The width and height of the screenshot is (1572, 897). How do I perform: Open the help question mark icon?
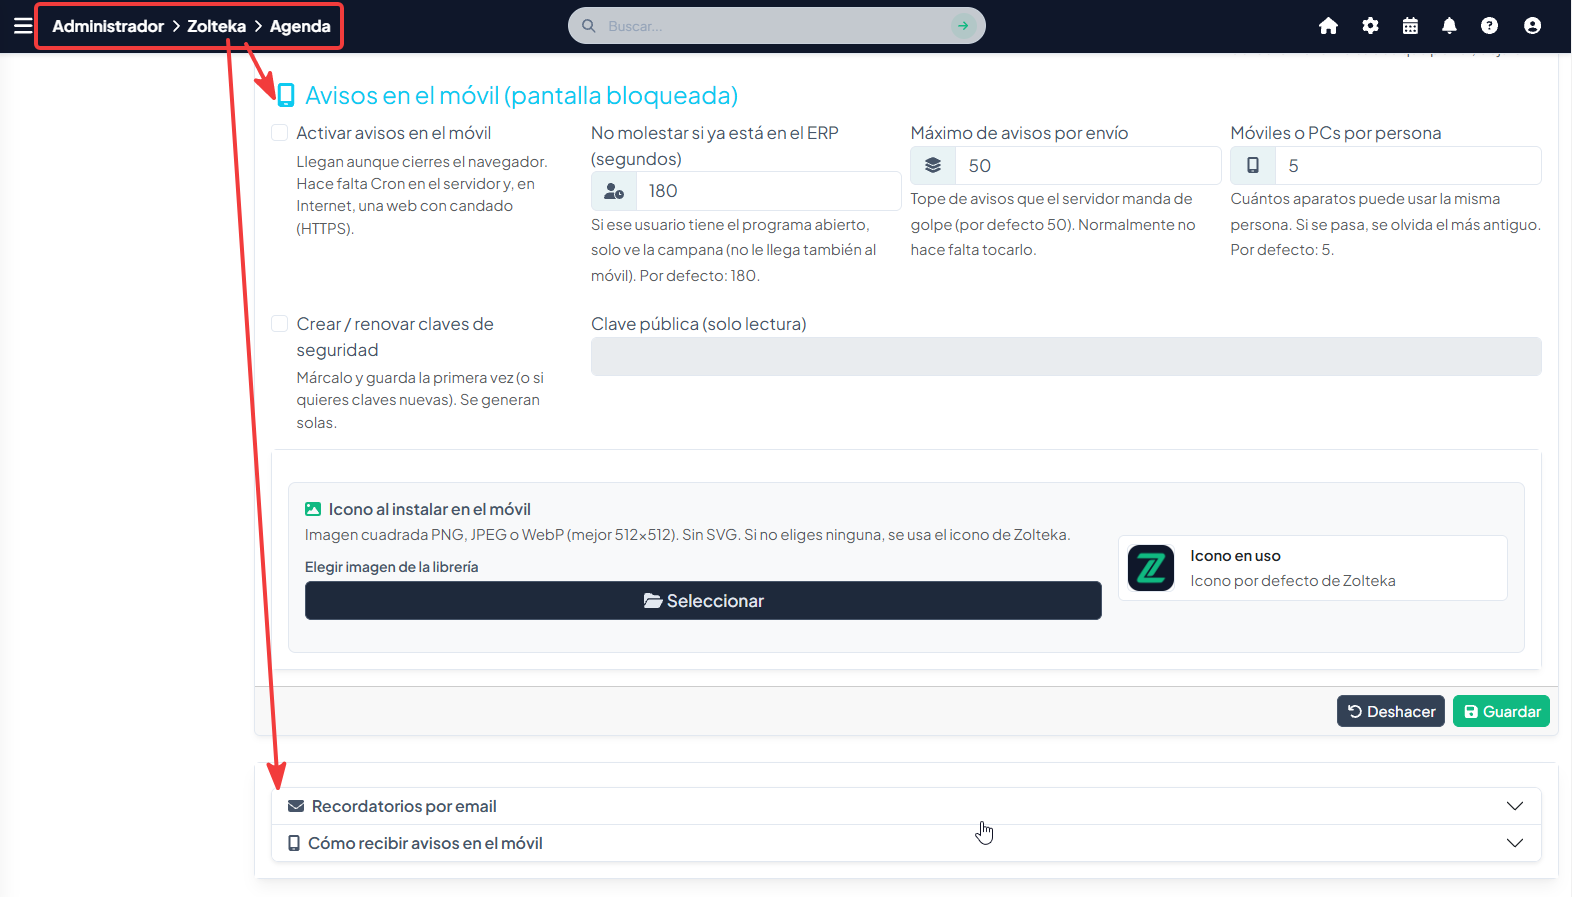coord(1489,26)
